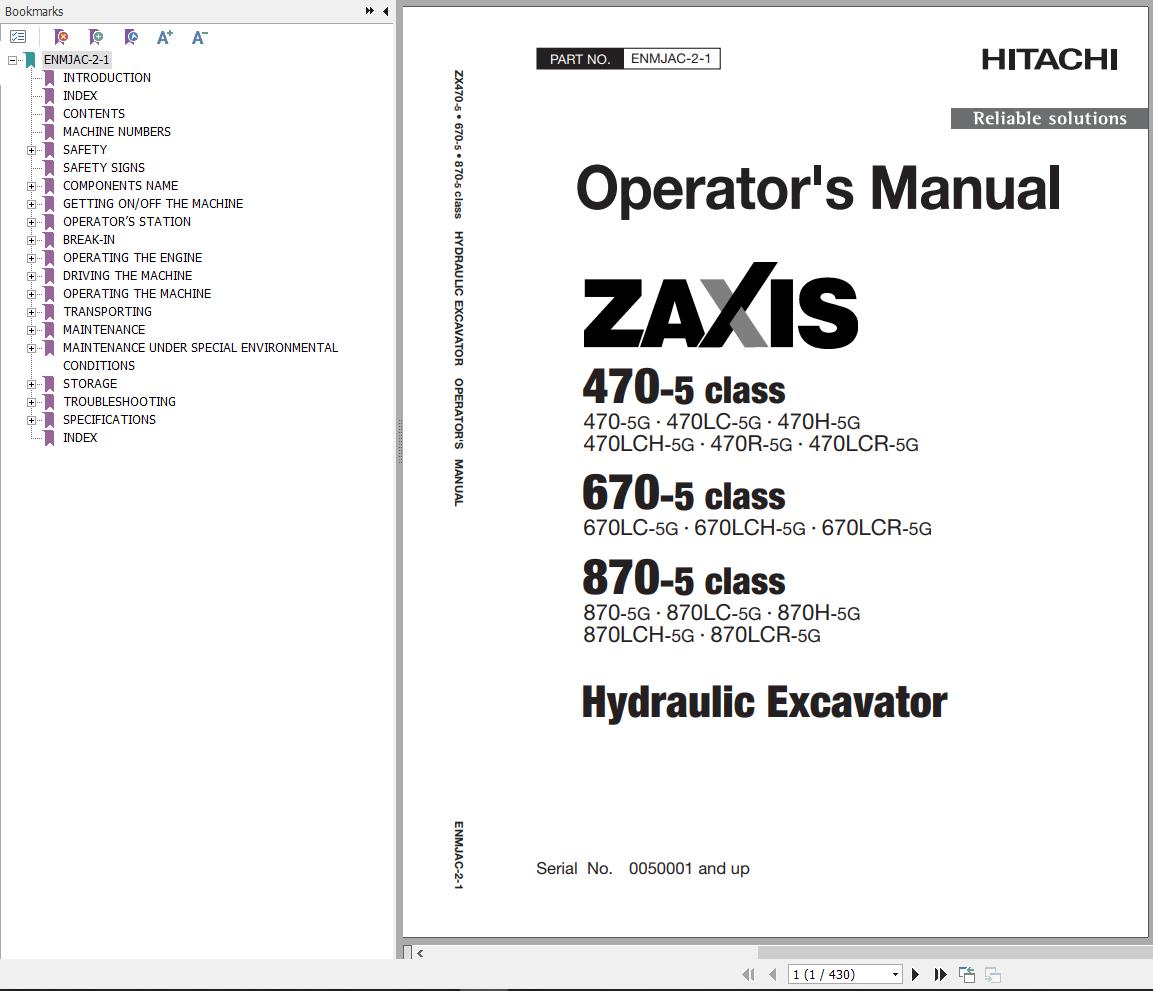Expand the MAINTENANCE bookmark
Image resolution: width=1153 pixels, height=991 pixels.
pyautogui.click(x=32, y=330)
